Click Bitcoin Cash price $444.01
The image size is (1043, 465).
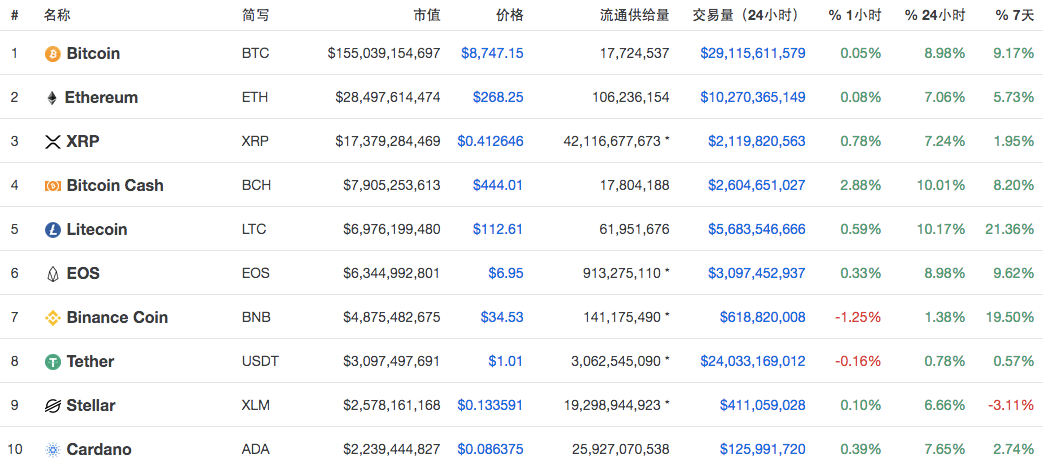[498, 185]
